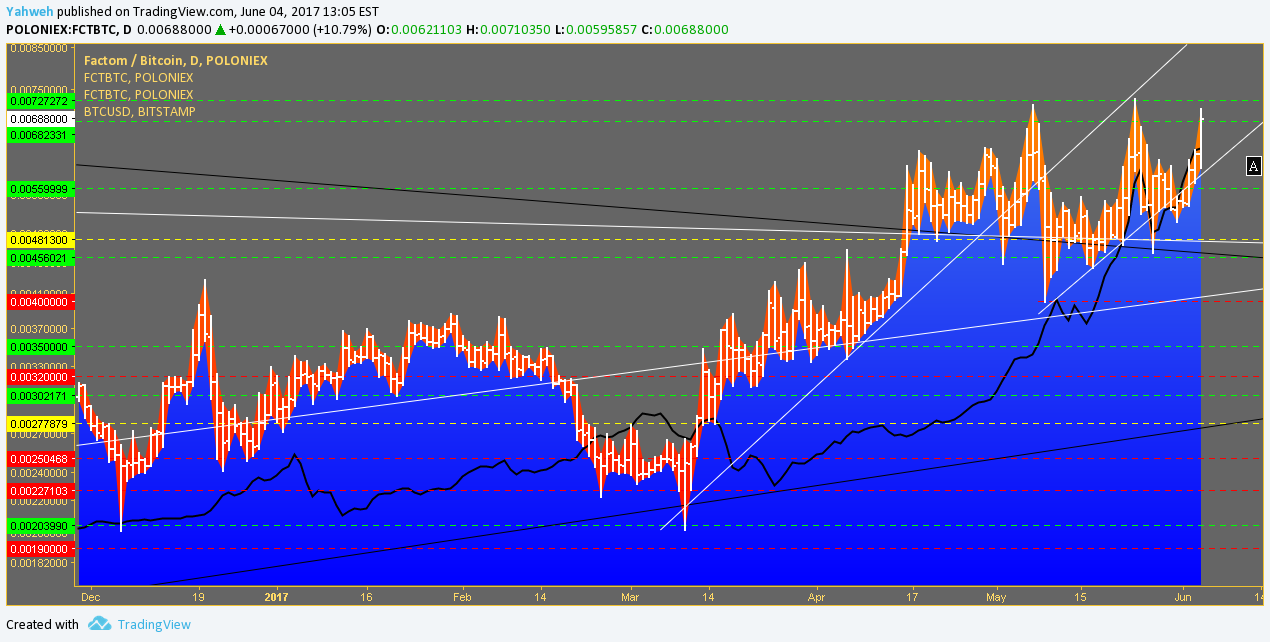
Task: Click the close value C:0.00688000 in header
Action: (686, 30)
